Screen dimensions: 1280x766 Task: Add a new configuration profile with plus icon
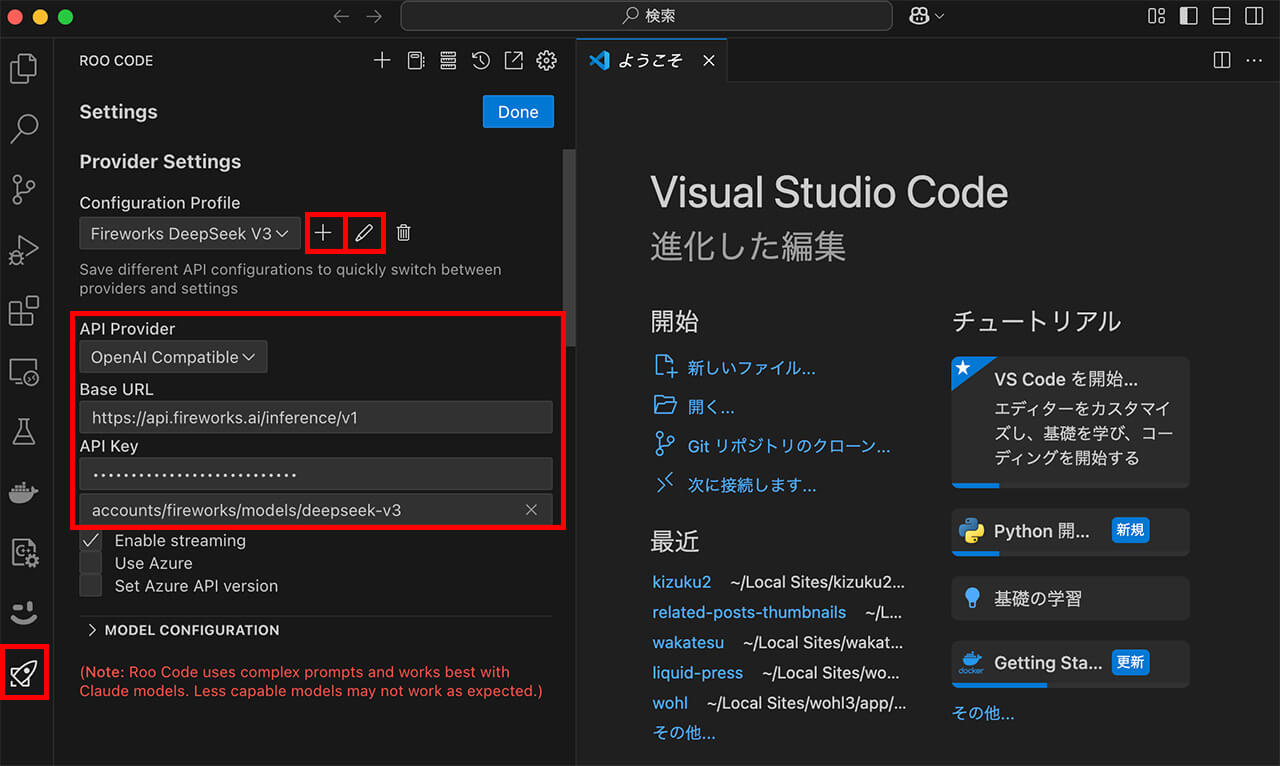click(x=323, y=233)
